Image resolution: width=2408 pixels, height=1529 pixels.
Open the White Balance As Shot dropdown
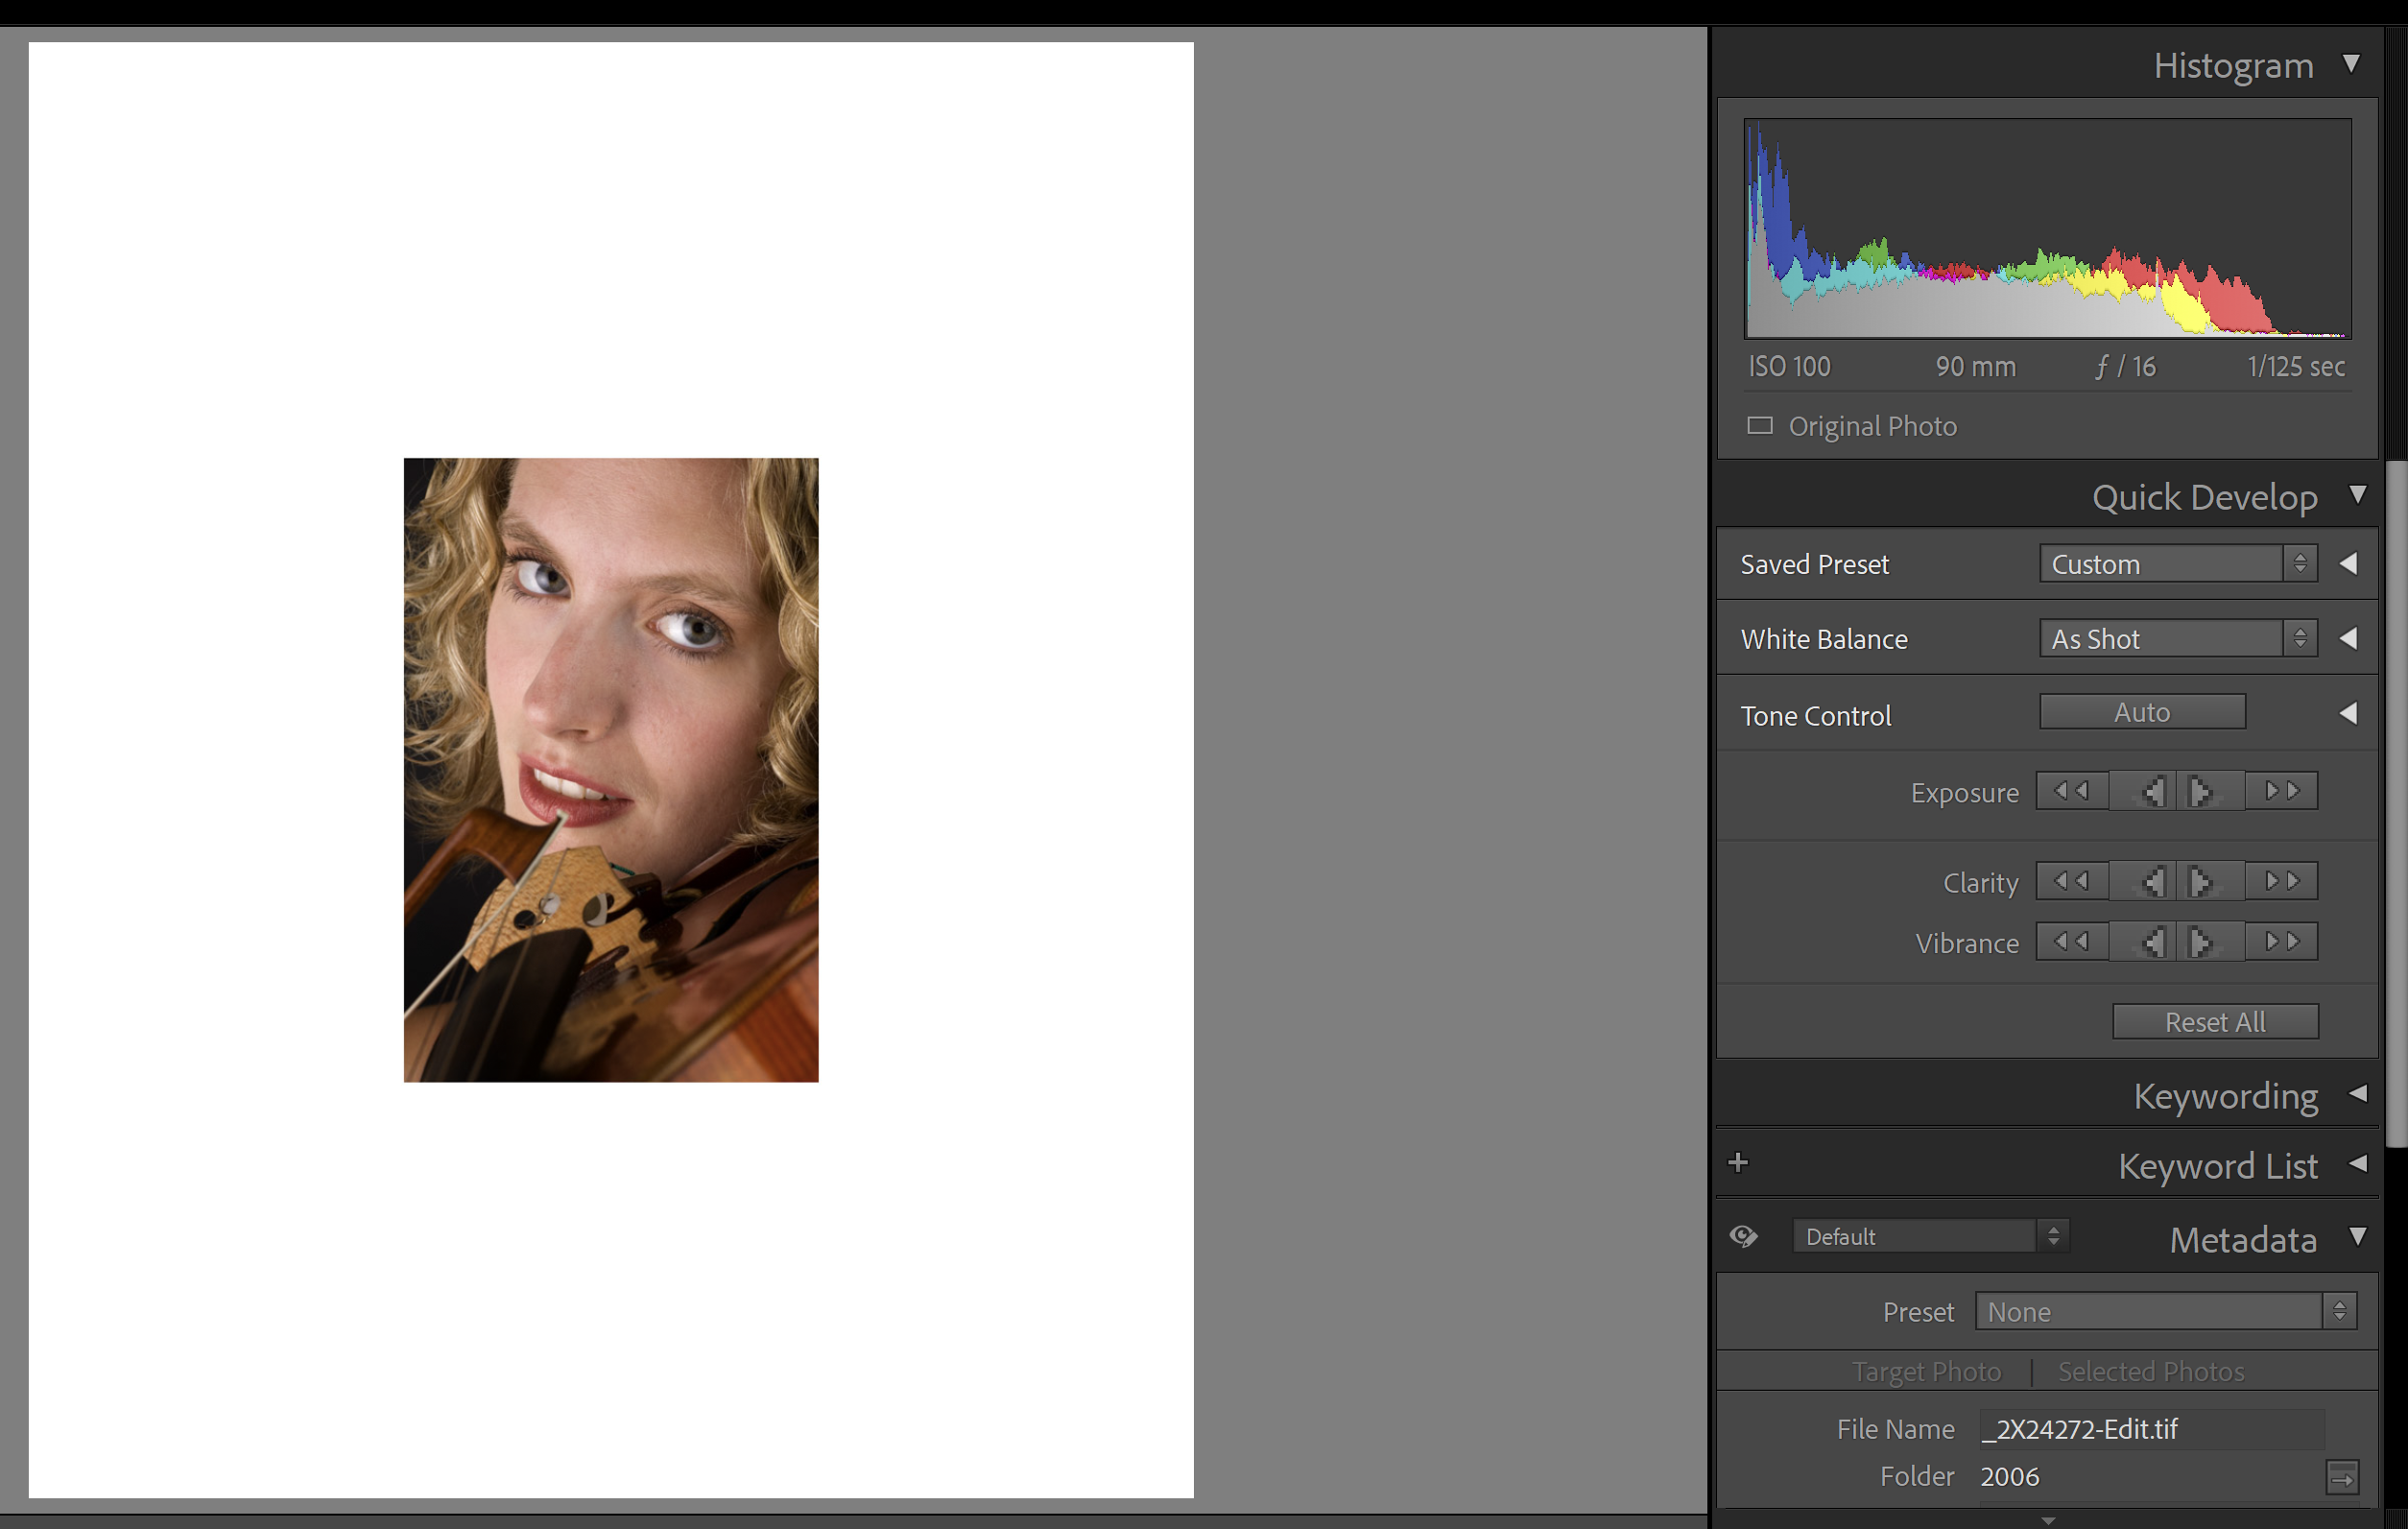tap(2178, 639)
